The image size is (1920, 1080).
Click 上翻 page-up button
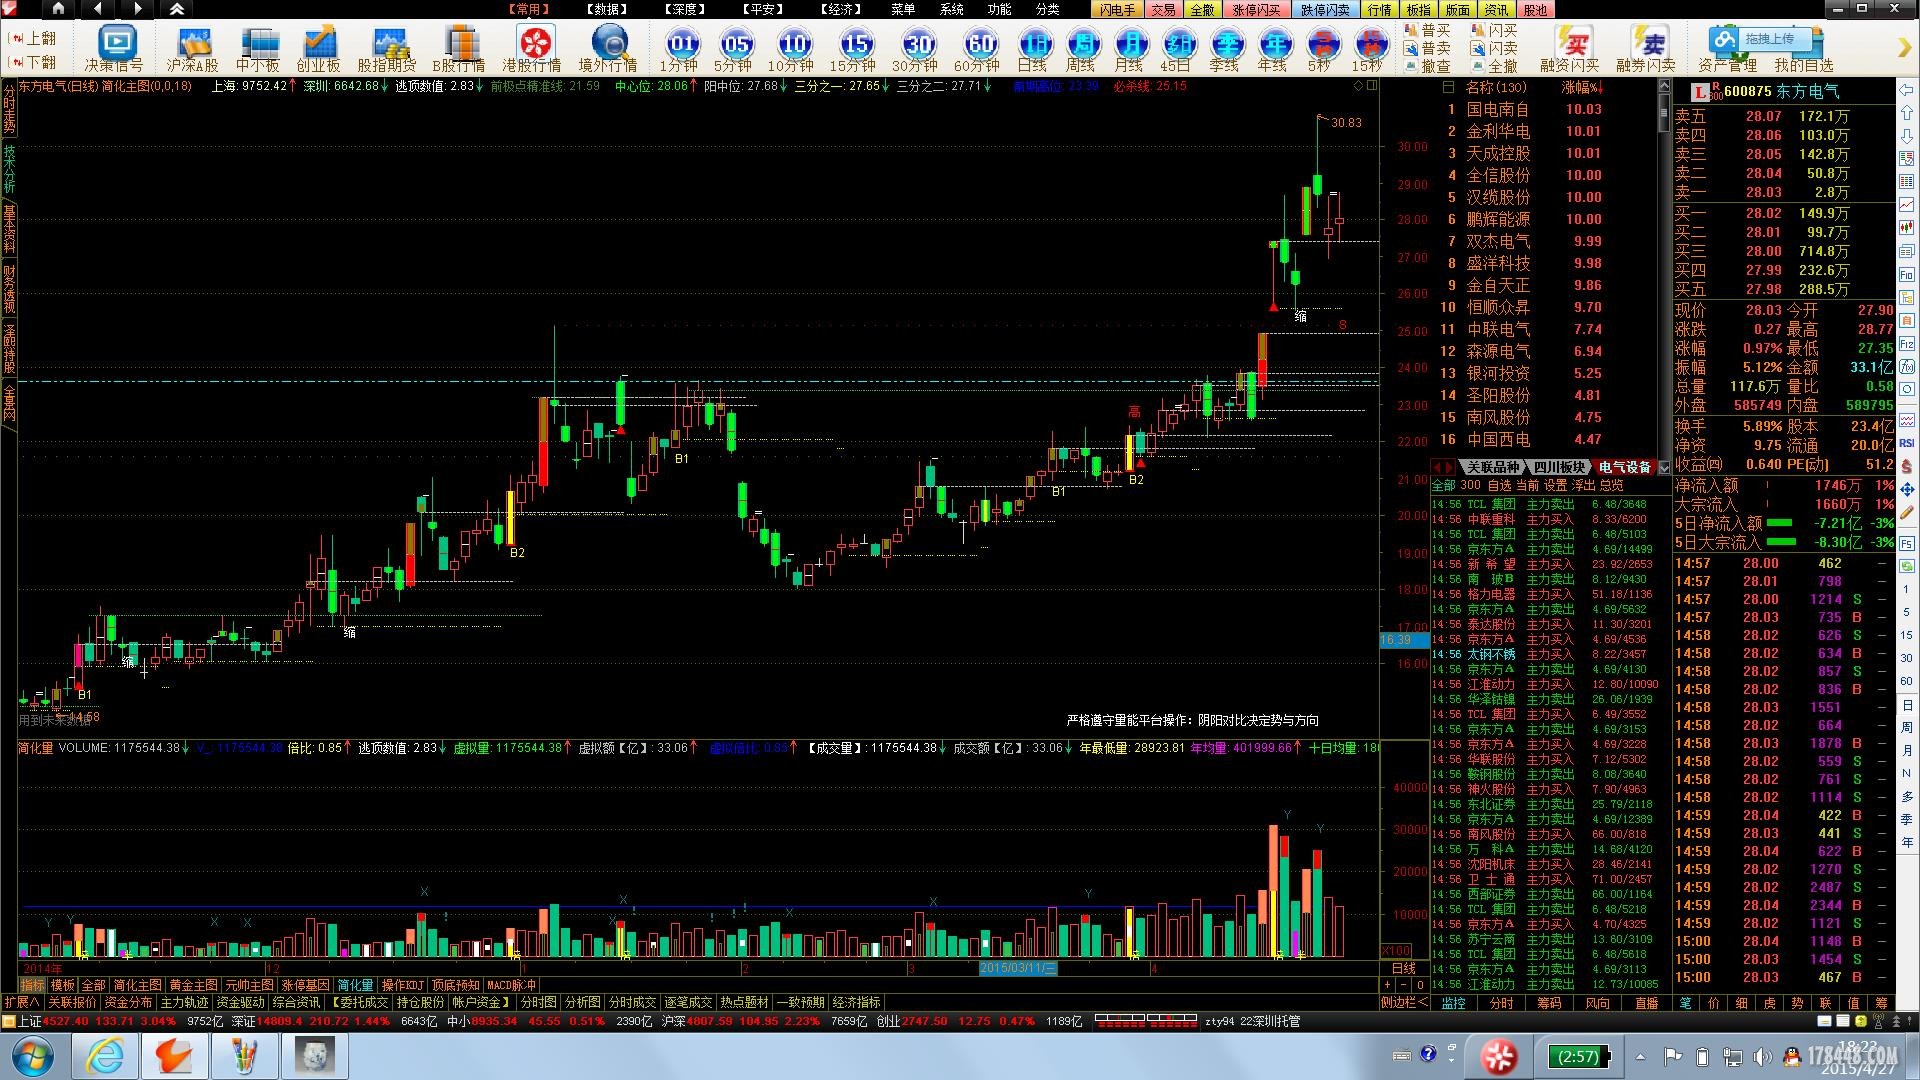click(x=33, y=38)
